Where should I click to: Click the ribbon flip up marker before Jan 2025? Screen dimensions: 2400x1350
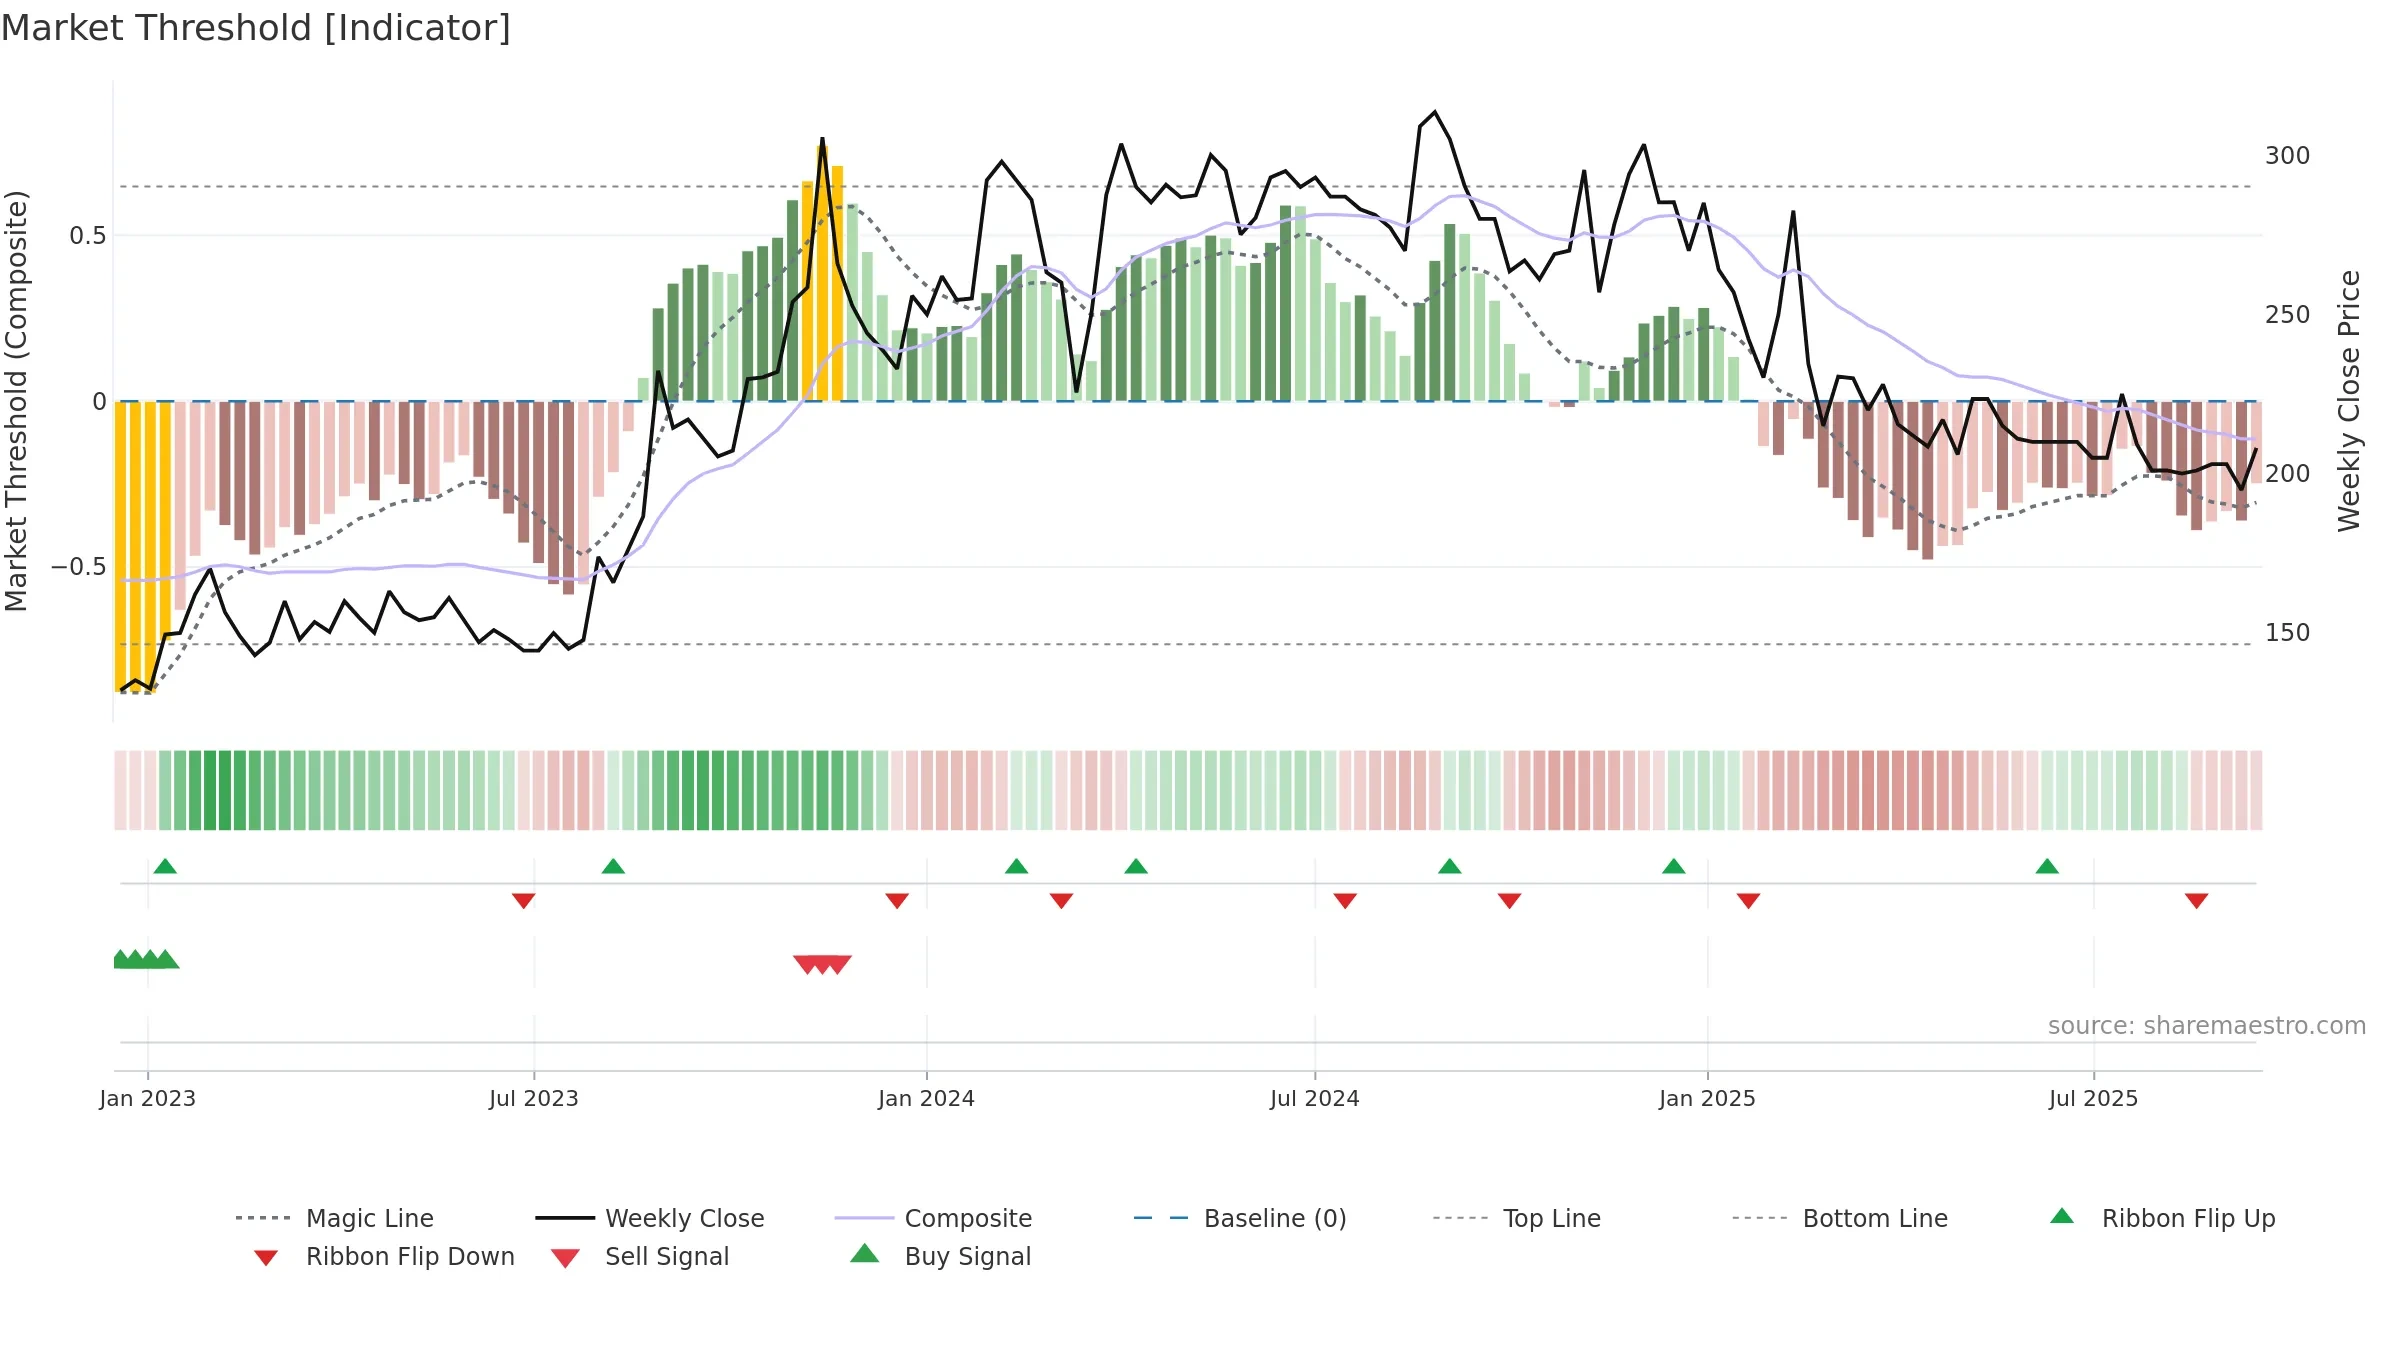click(x=1674, y=866)
